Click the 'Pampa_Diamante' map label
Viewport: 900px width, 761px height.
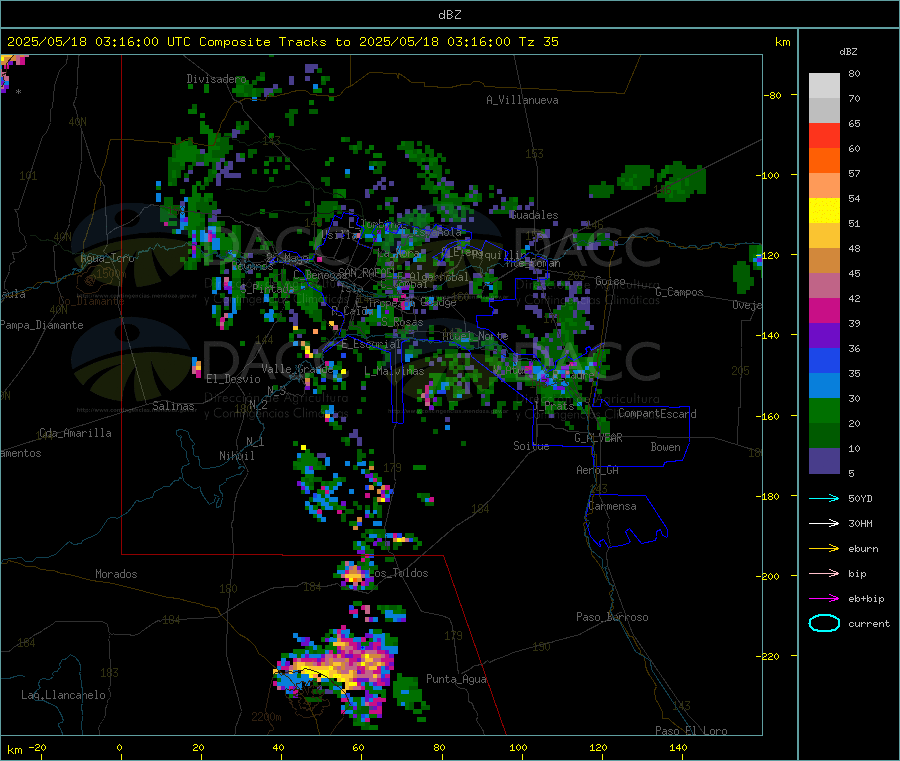click(x=42, y=325)
